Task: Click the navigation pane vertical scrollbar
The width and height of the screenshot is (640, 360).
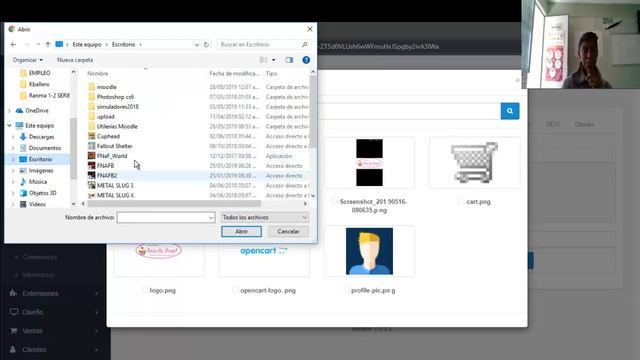Action: point(73,148)
